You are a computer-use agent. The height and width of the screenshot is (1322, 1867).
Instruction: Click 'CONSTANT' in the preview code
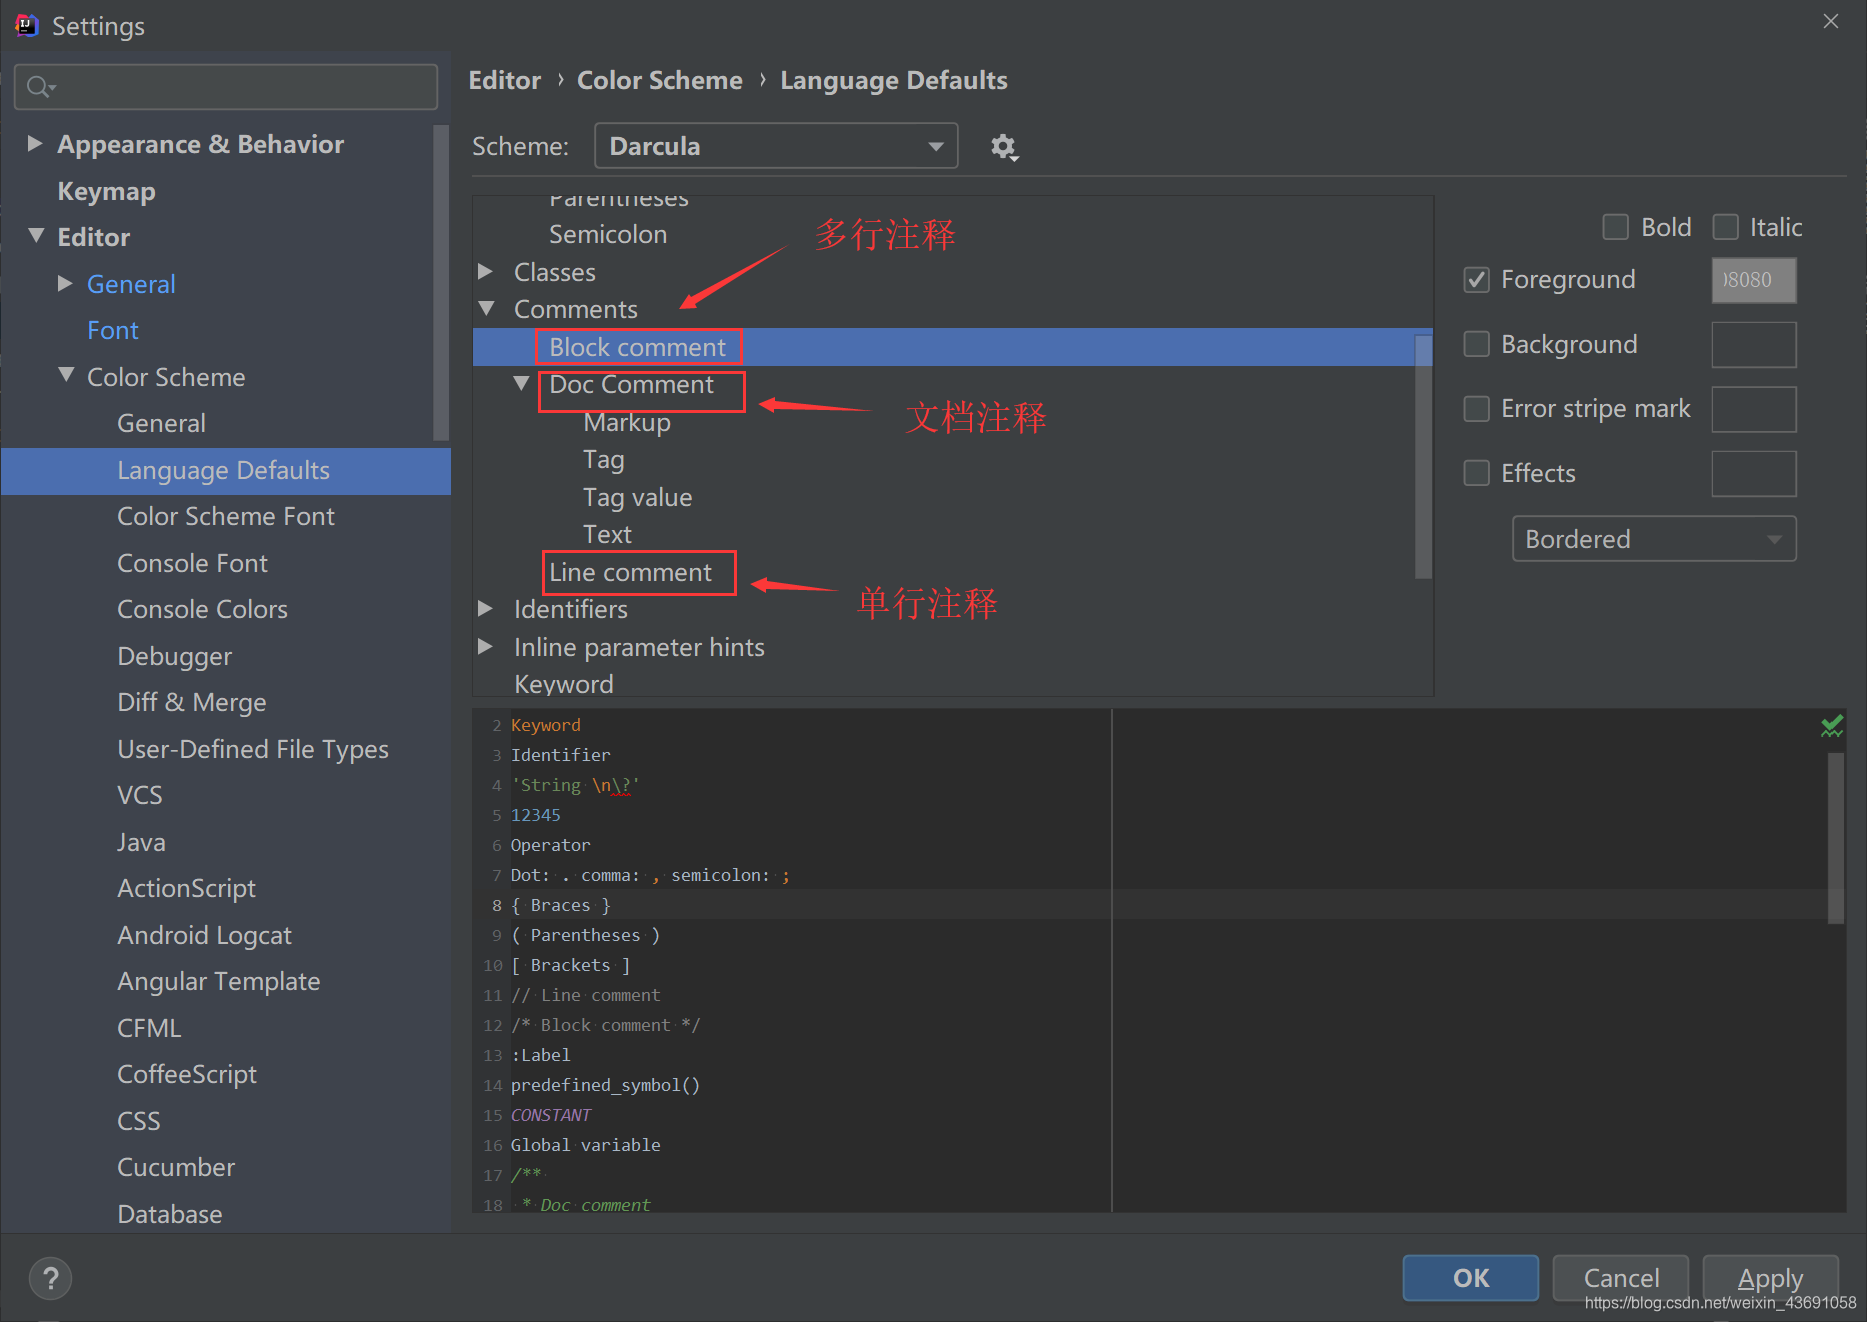(x=551, y=1115)
